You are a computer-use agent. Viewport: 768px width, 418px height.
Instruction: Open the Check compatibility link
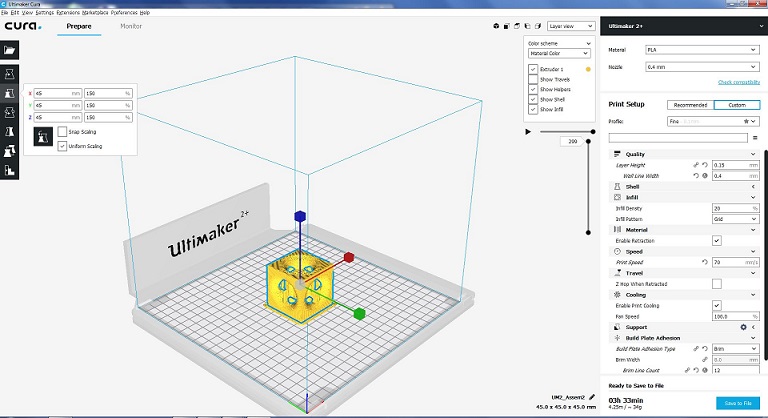pyautogui.click(x=739, y=82)
